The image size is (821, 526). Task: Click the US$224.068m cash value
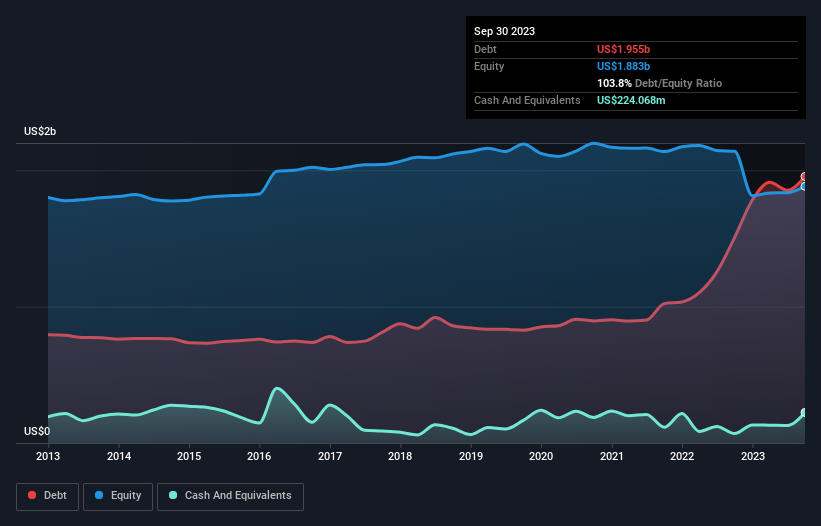click(x=631, y=100)
